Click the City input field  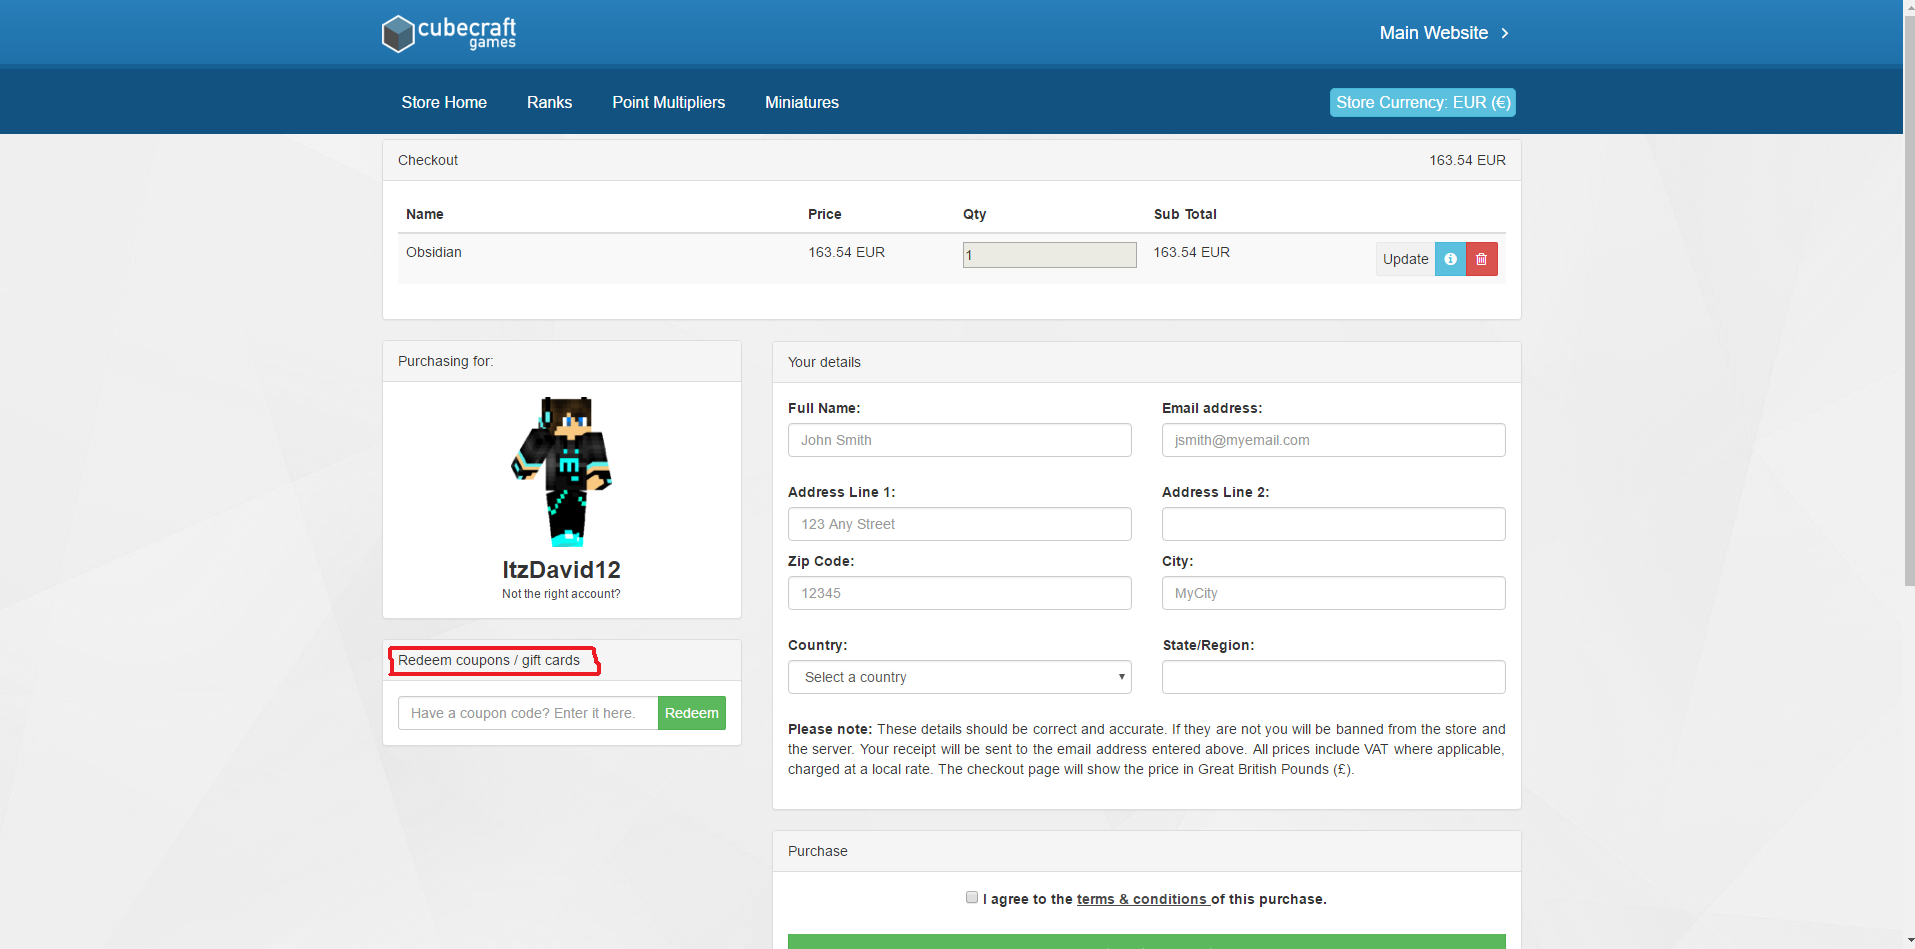[1334, 593]
